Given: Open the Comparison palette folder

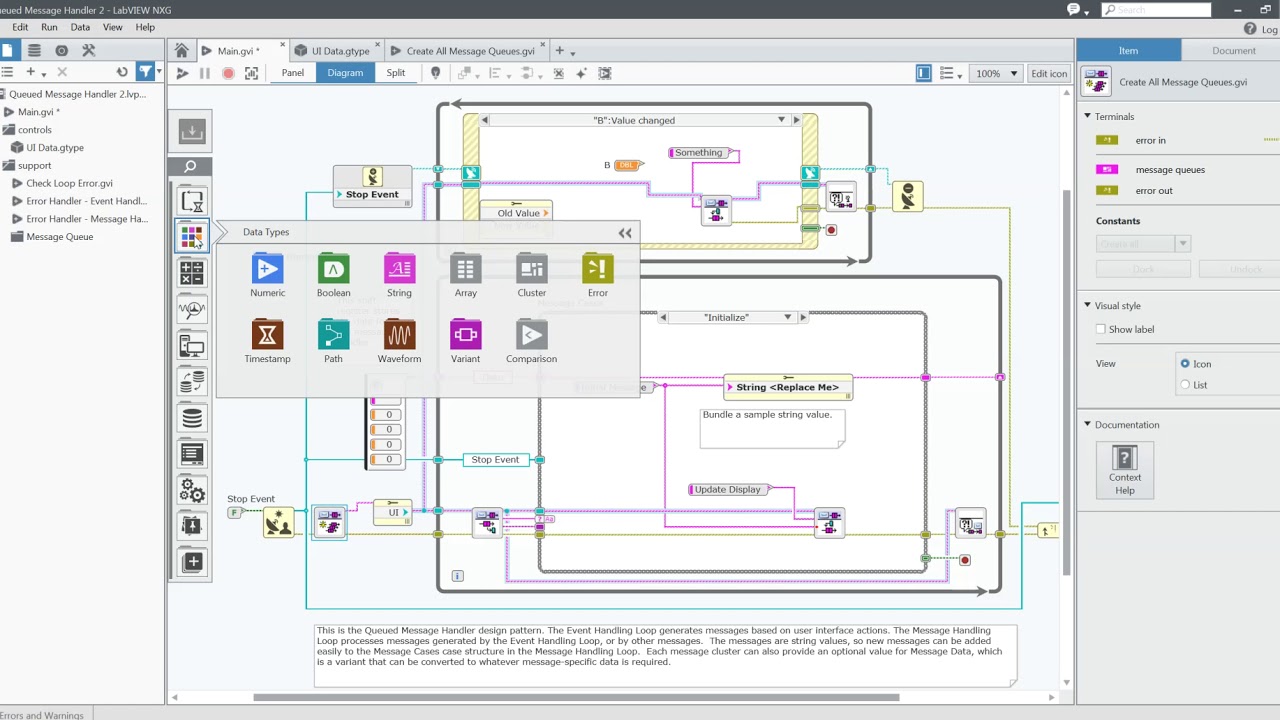Looking at the screenshot, I should click(531, 342).
